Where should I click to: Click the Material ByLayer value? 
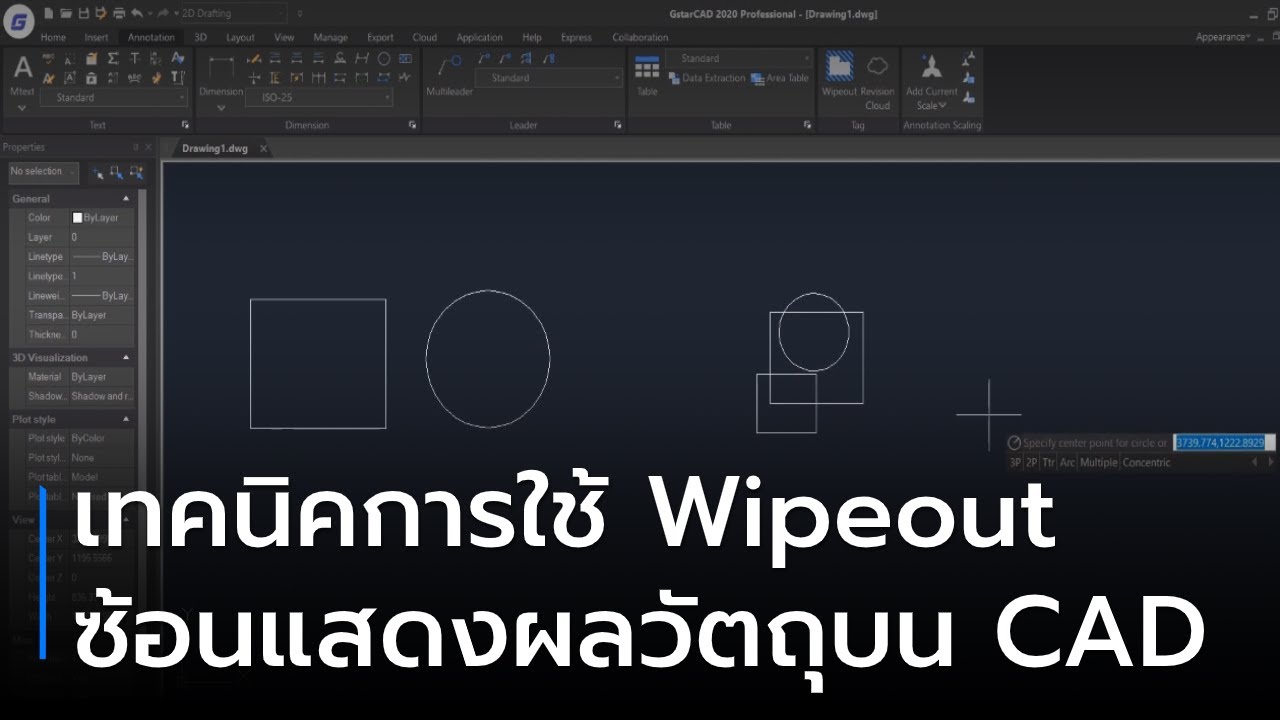(x=102, y=377)
